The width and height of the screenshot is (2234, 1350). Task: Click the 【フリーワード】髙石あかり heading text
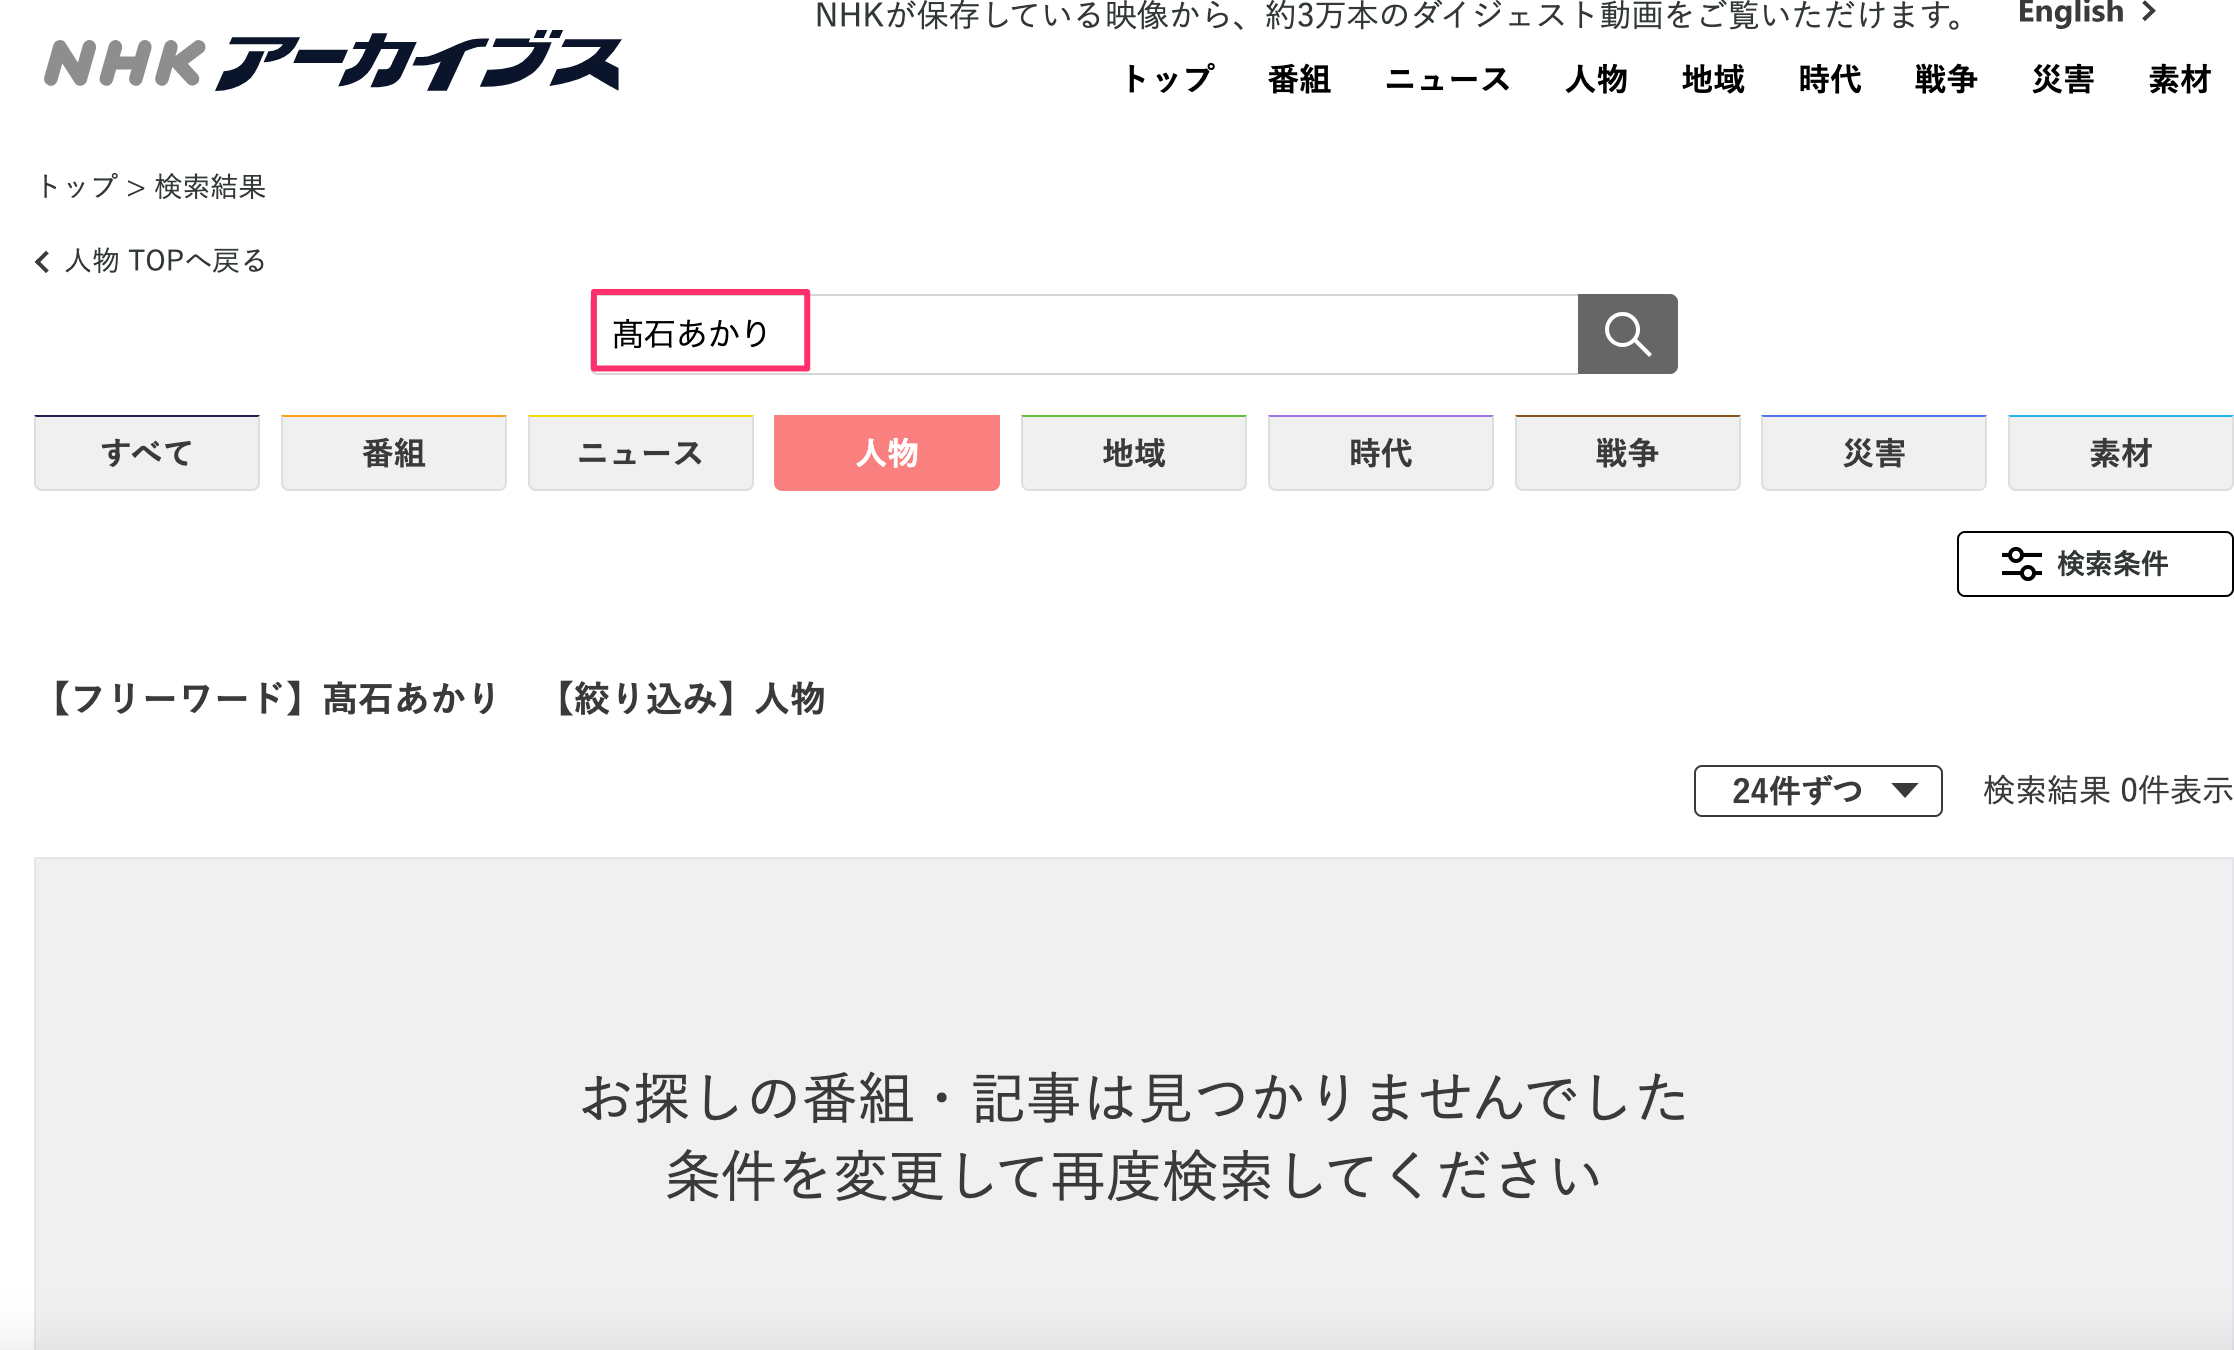coord(272,698)
